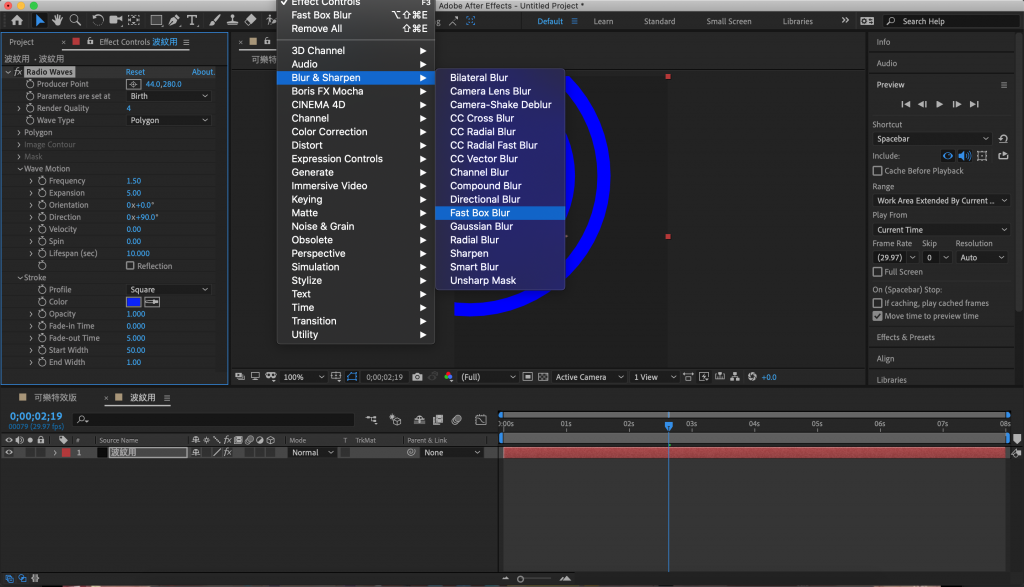
Task: Open Parameters are set at dropdown
Action: [168, 96]
